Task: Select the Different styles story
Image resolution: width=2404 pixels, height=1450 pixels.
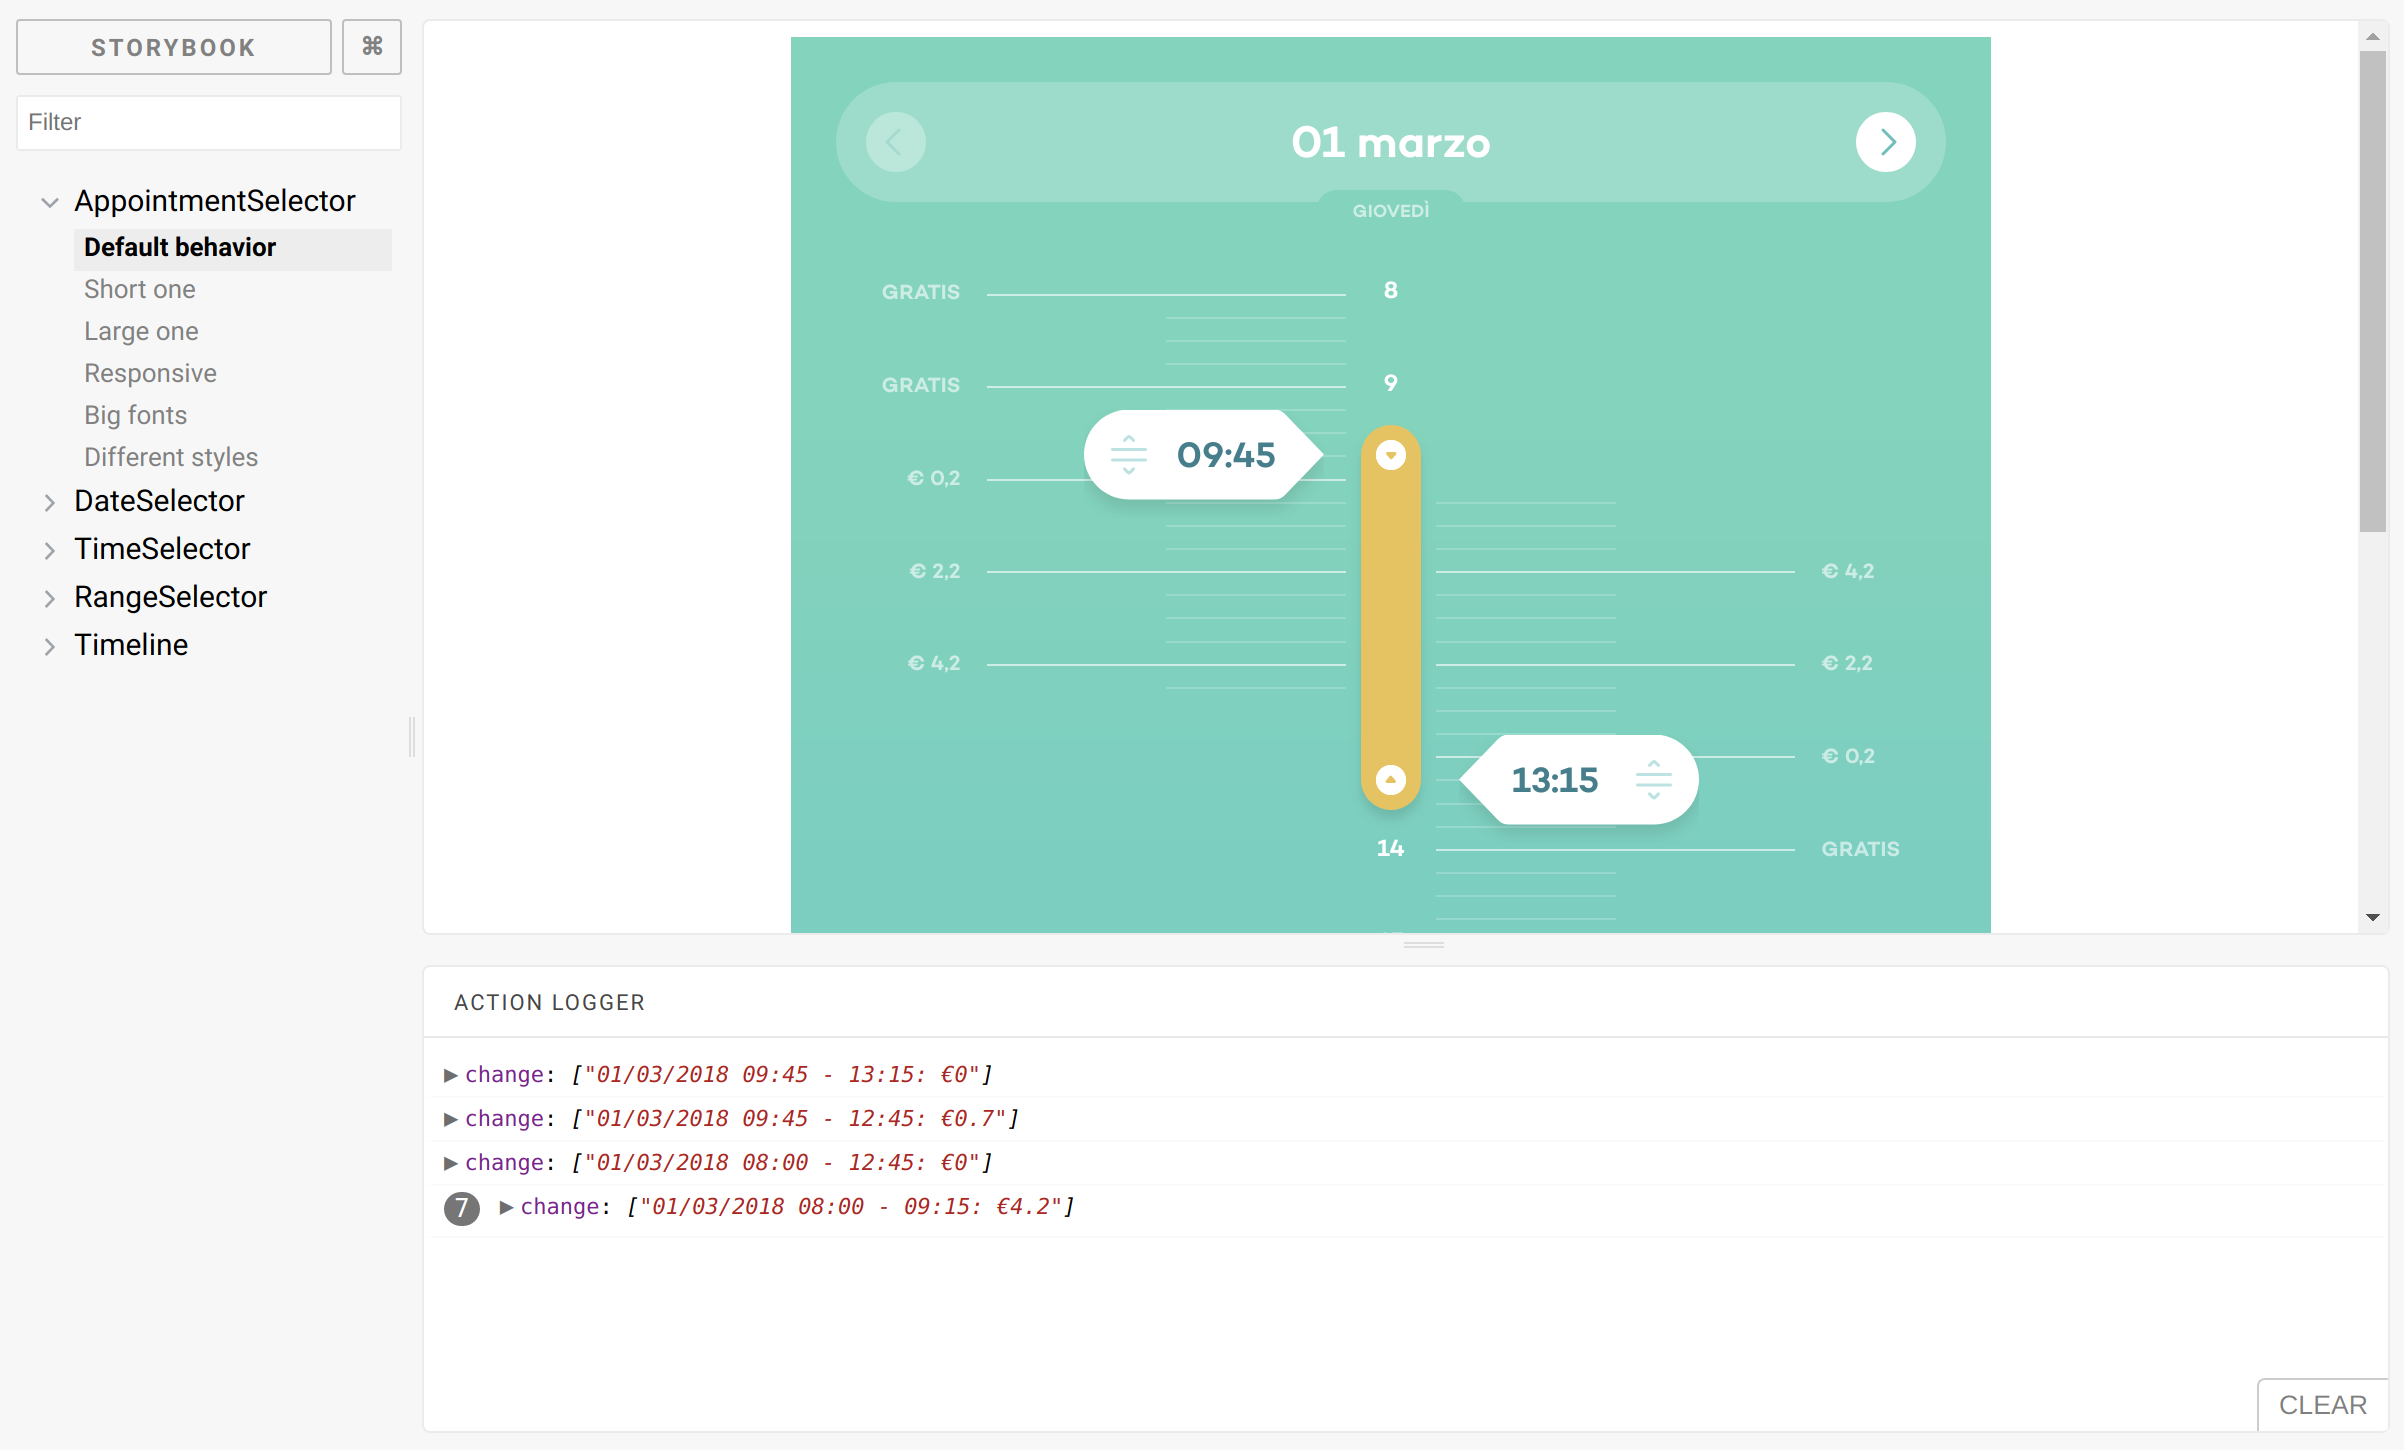Action: coord(171,458)
